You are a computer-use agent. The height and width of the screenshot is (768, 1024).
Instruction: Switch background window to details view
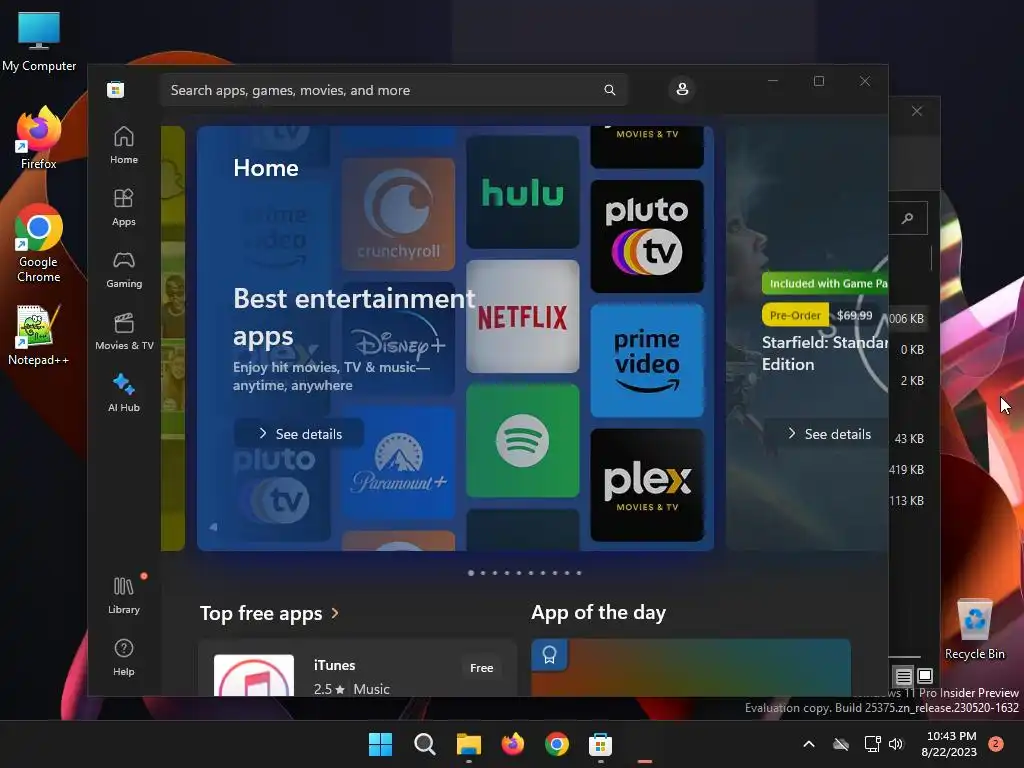tap(903, 676)
